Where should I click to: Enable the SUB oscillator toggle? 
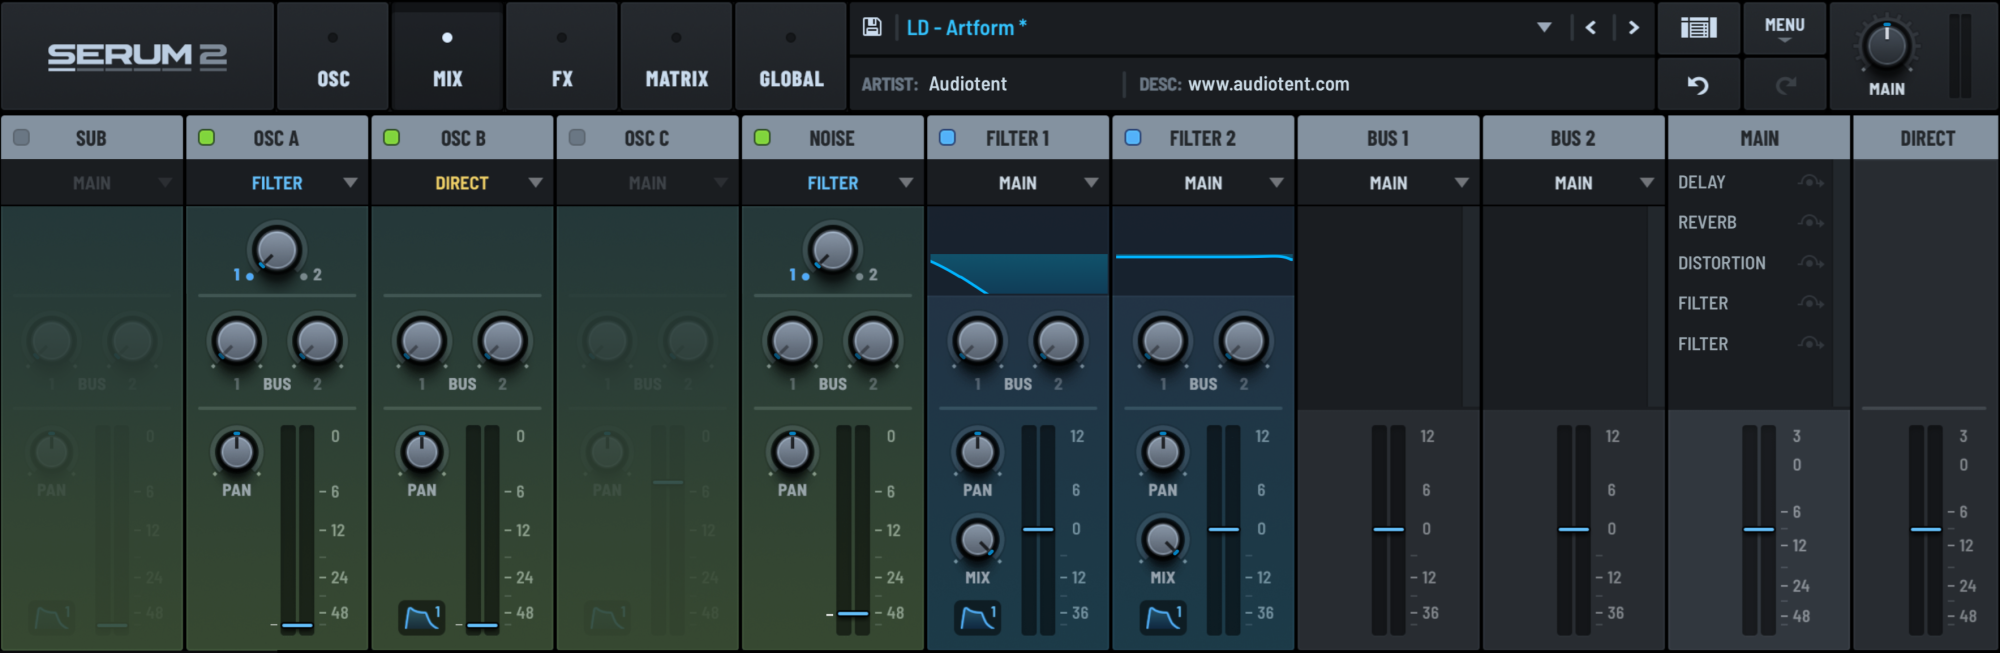[21, 137]
